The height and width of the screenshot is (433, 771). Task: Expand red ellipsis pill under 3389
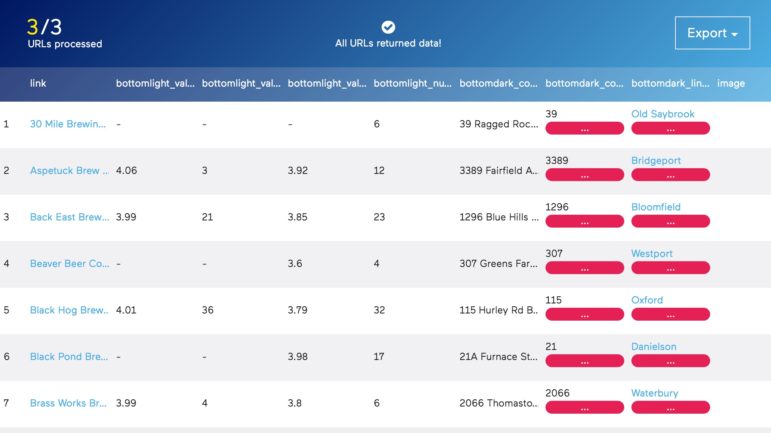point(585,175)
